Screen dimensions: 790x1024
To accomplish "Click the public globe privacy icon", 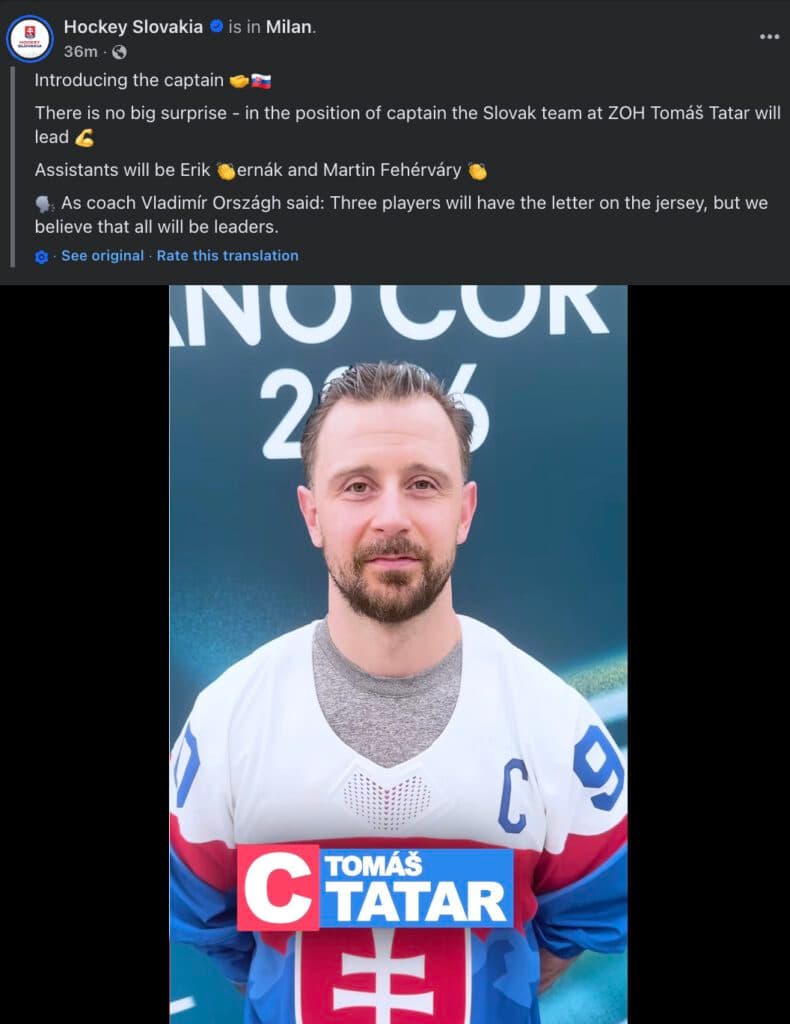I will point(119,52).
